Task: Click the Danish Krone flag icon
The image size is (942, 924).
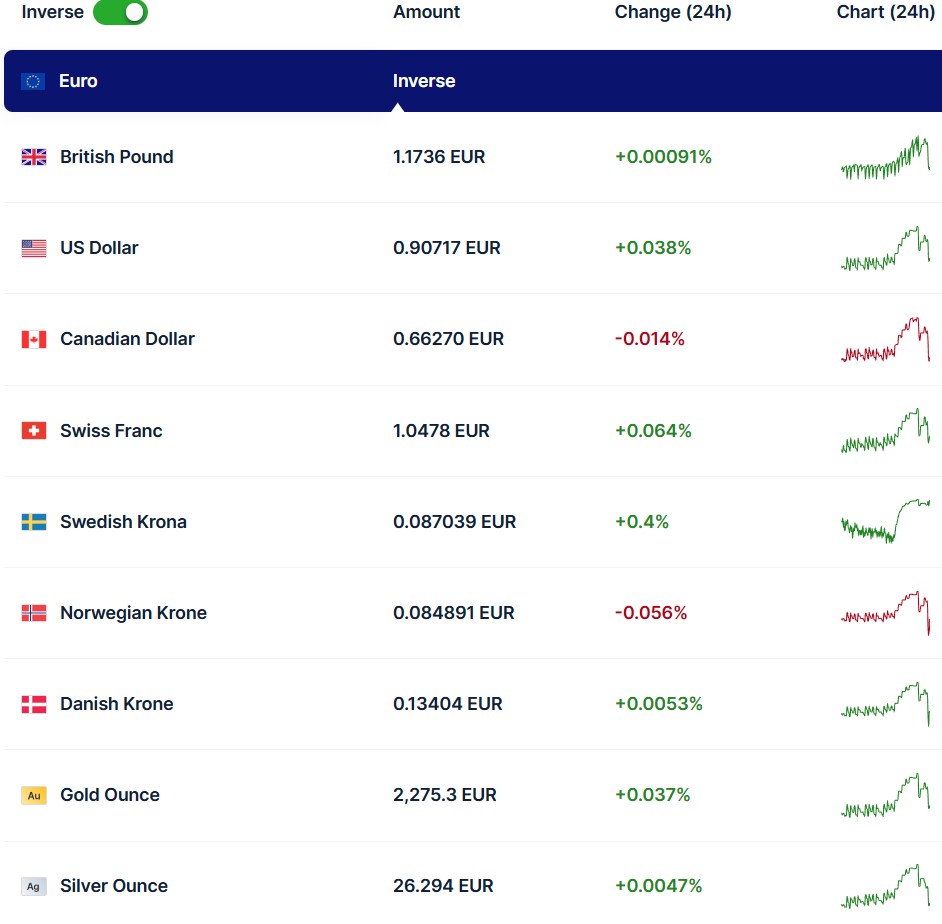Action: coord(34,704)
